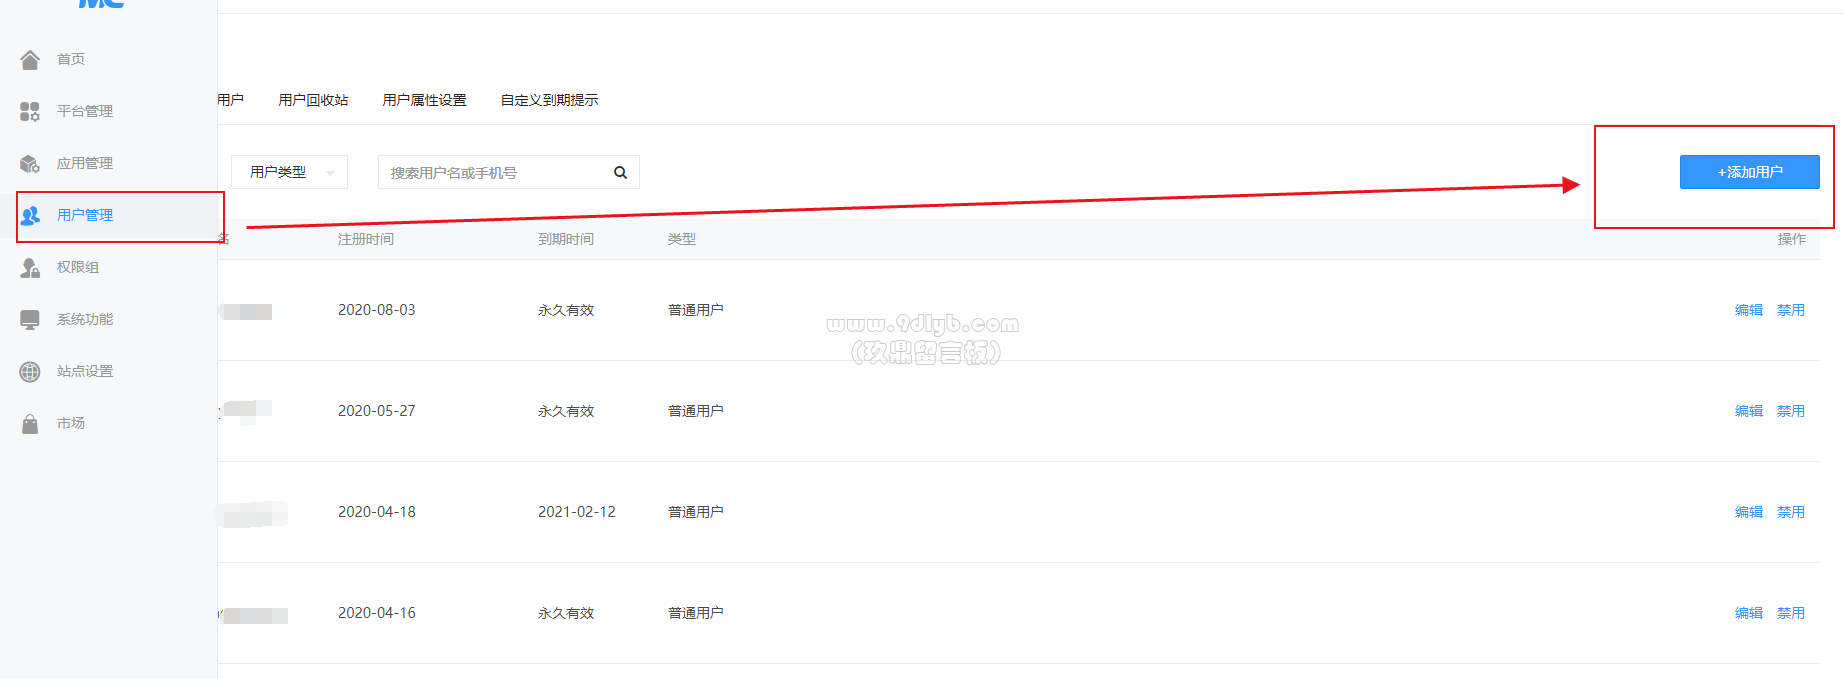1844x679 pixels.
Task: Click the 用户管理 people icon
Action: click(31, 215)
